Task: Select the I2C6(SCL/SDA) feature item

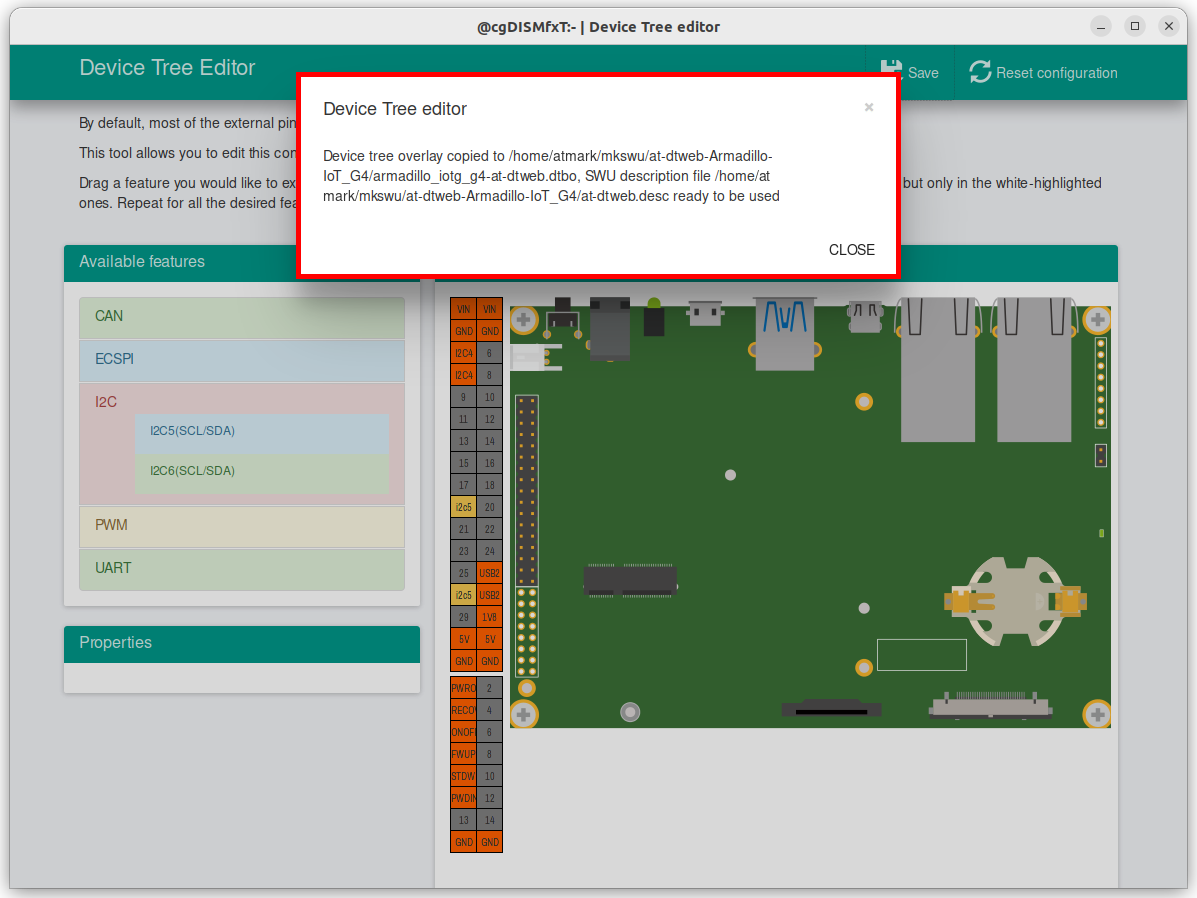Action: (x=261, y=471)
